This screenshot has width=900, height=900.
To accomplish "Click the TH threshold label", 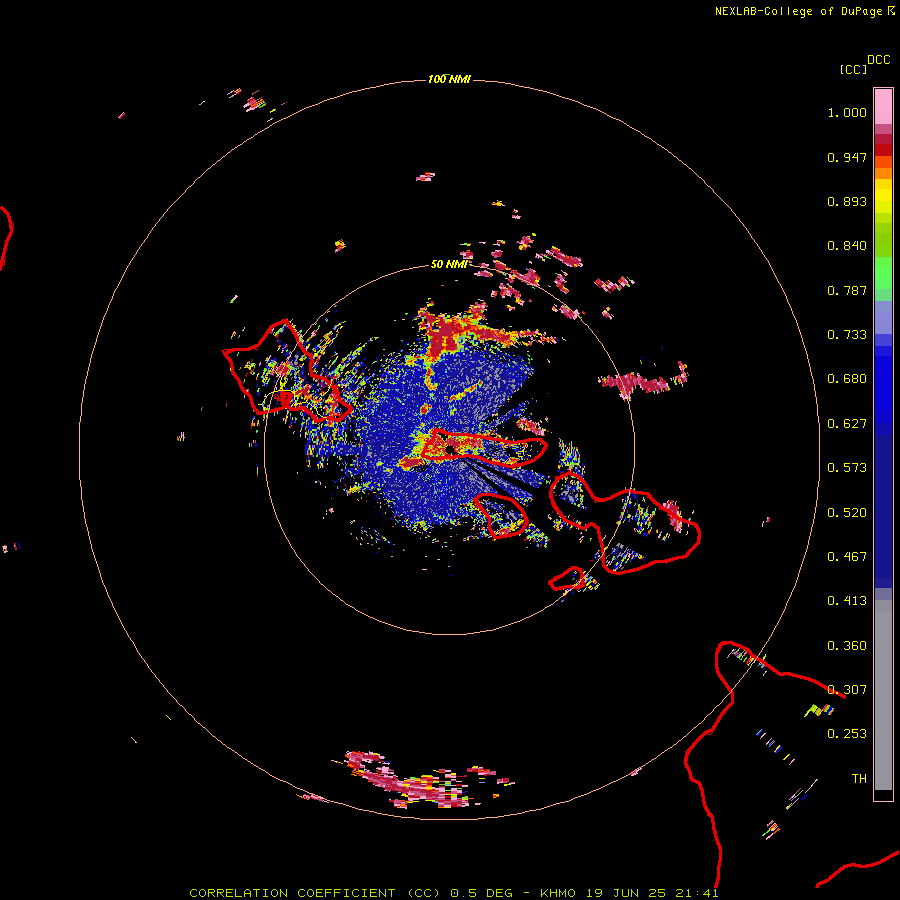I will [x=859, y=779].
